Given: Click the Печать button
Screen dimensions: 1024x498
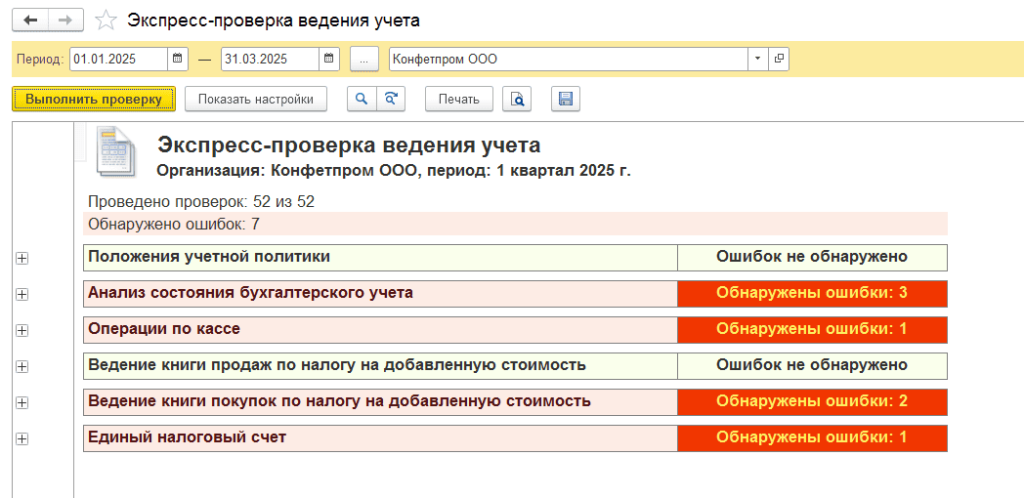Looking at the screenshot, I should tap(458, 99).
